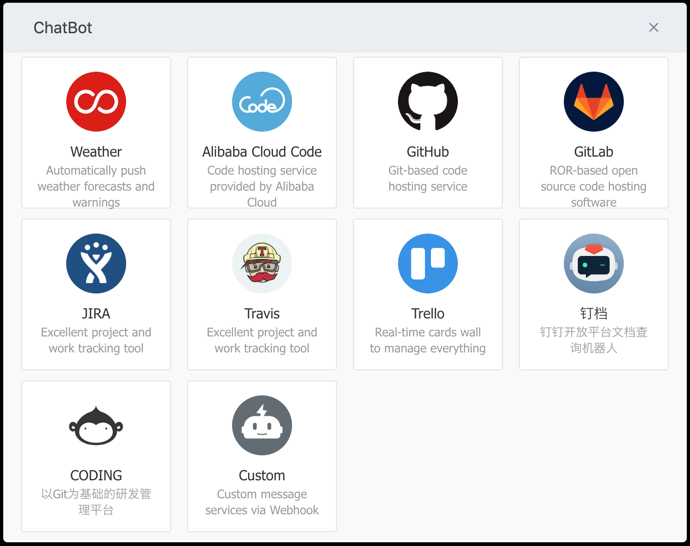The height and width of the screenshot is (546, 690).
Task: Click the GitHub title label
Action: pos(428,152)
